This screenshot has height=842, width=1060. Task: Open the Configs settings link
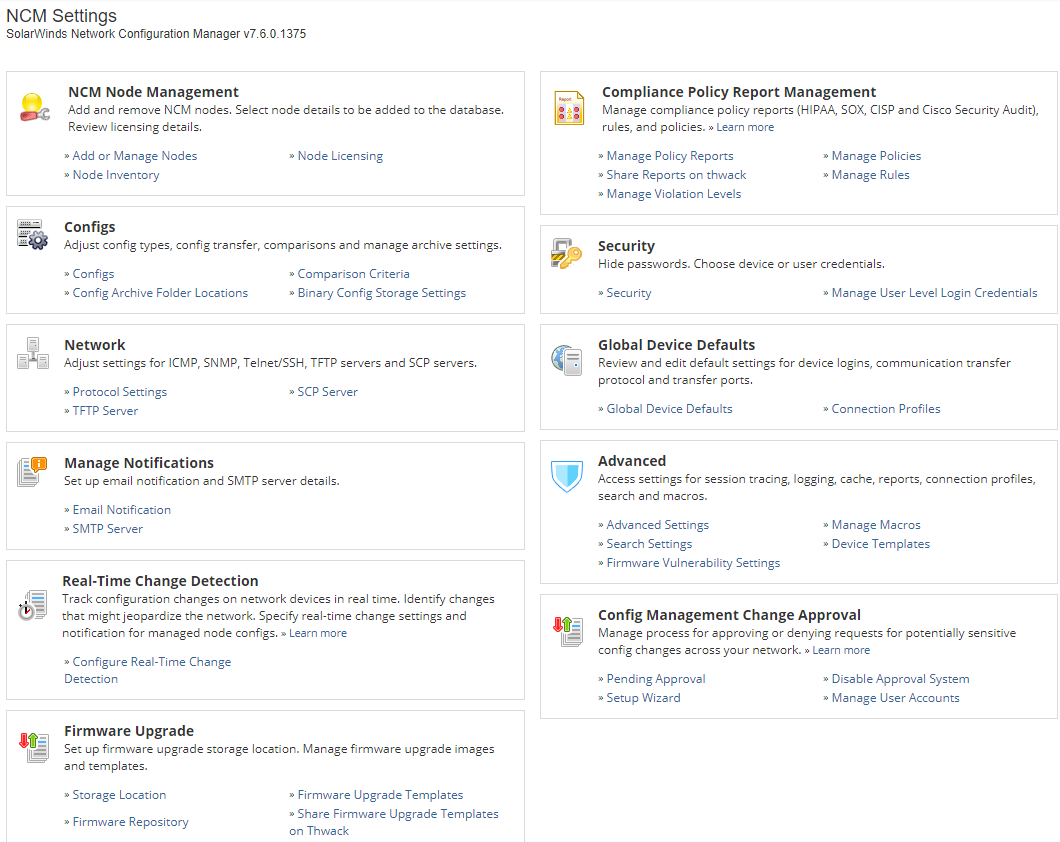point(93,274)
